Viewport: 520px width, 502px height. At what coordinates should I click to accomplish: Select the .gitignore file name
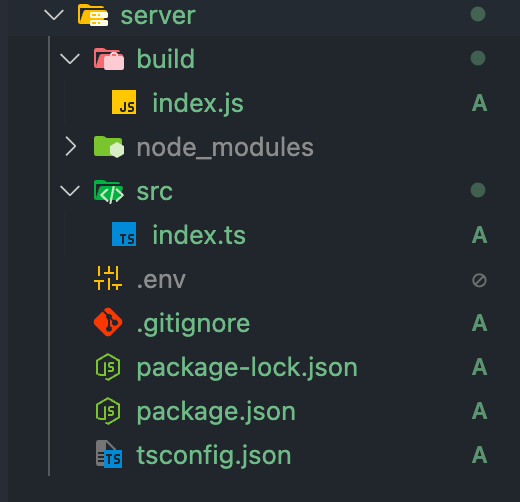click(193, 324)
